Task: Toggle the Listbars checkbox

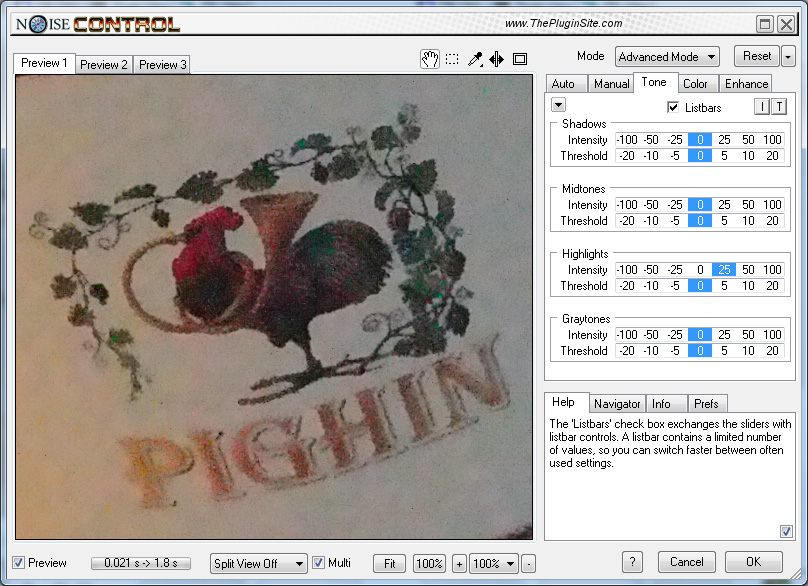Action: click(x=673, y=107)
